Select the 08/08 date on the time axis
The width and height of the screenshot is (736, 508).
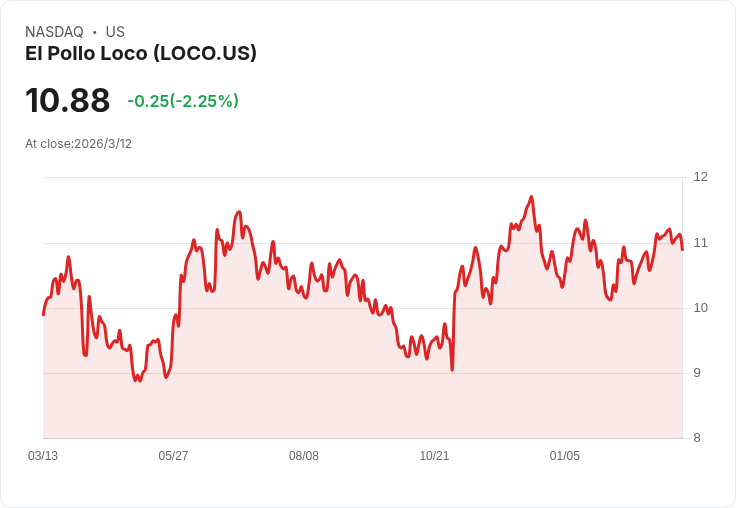coord(304,456)
